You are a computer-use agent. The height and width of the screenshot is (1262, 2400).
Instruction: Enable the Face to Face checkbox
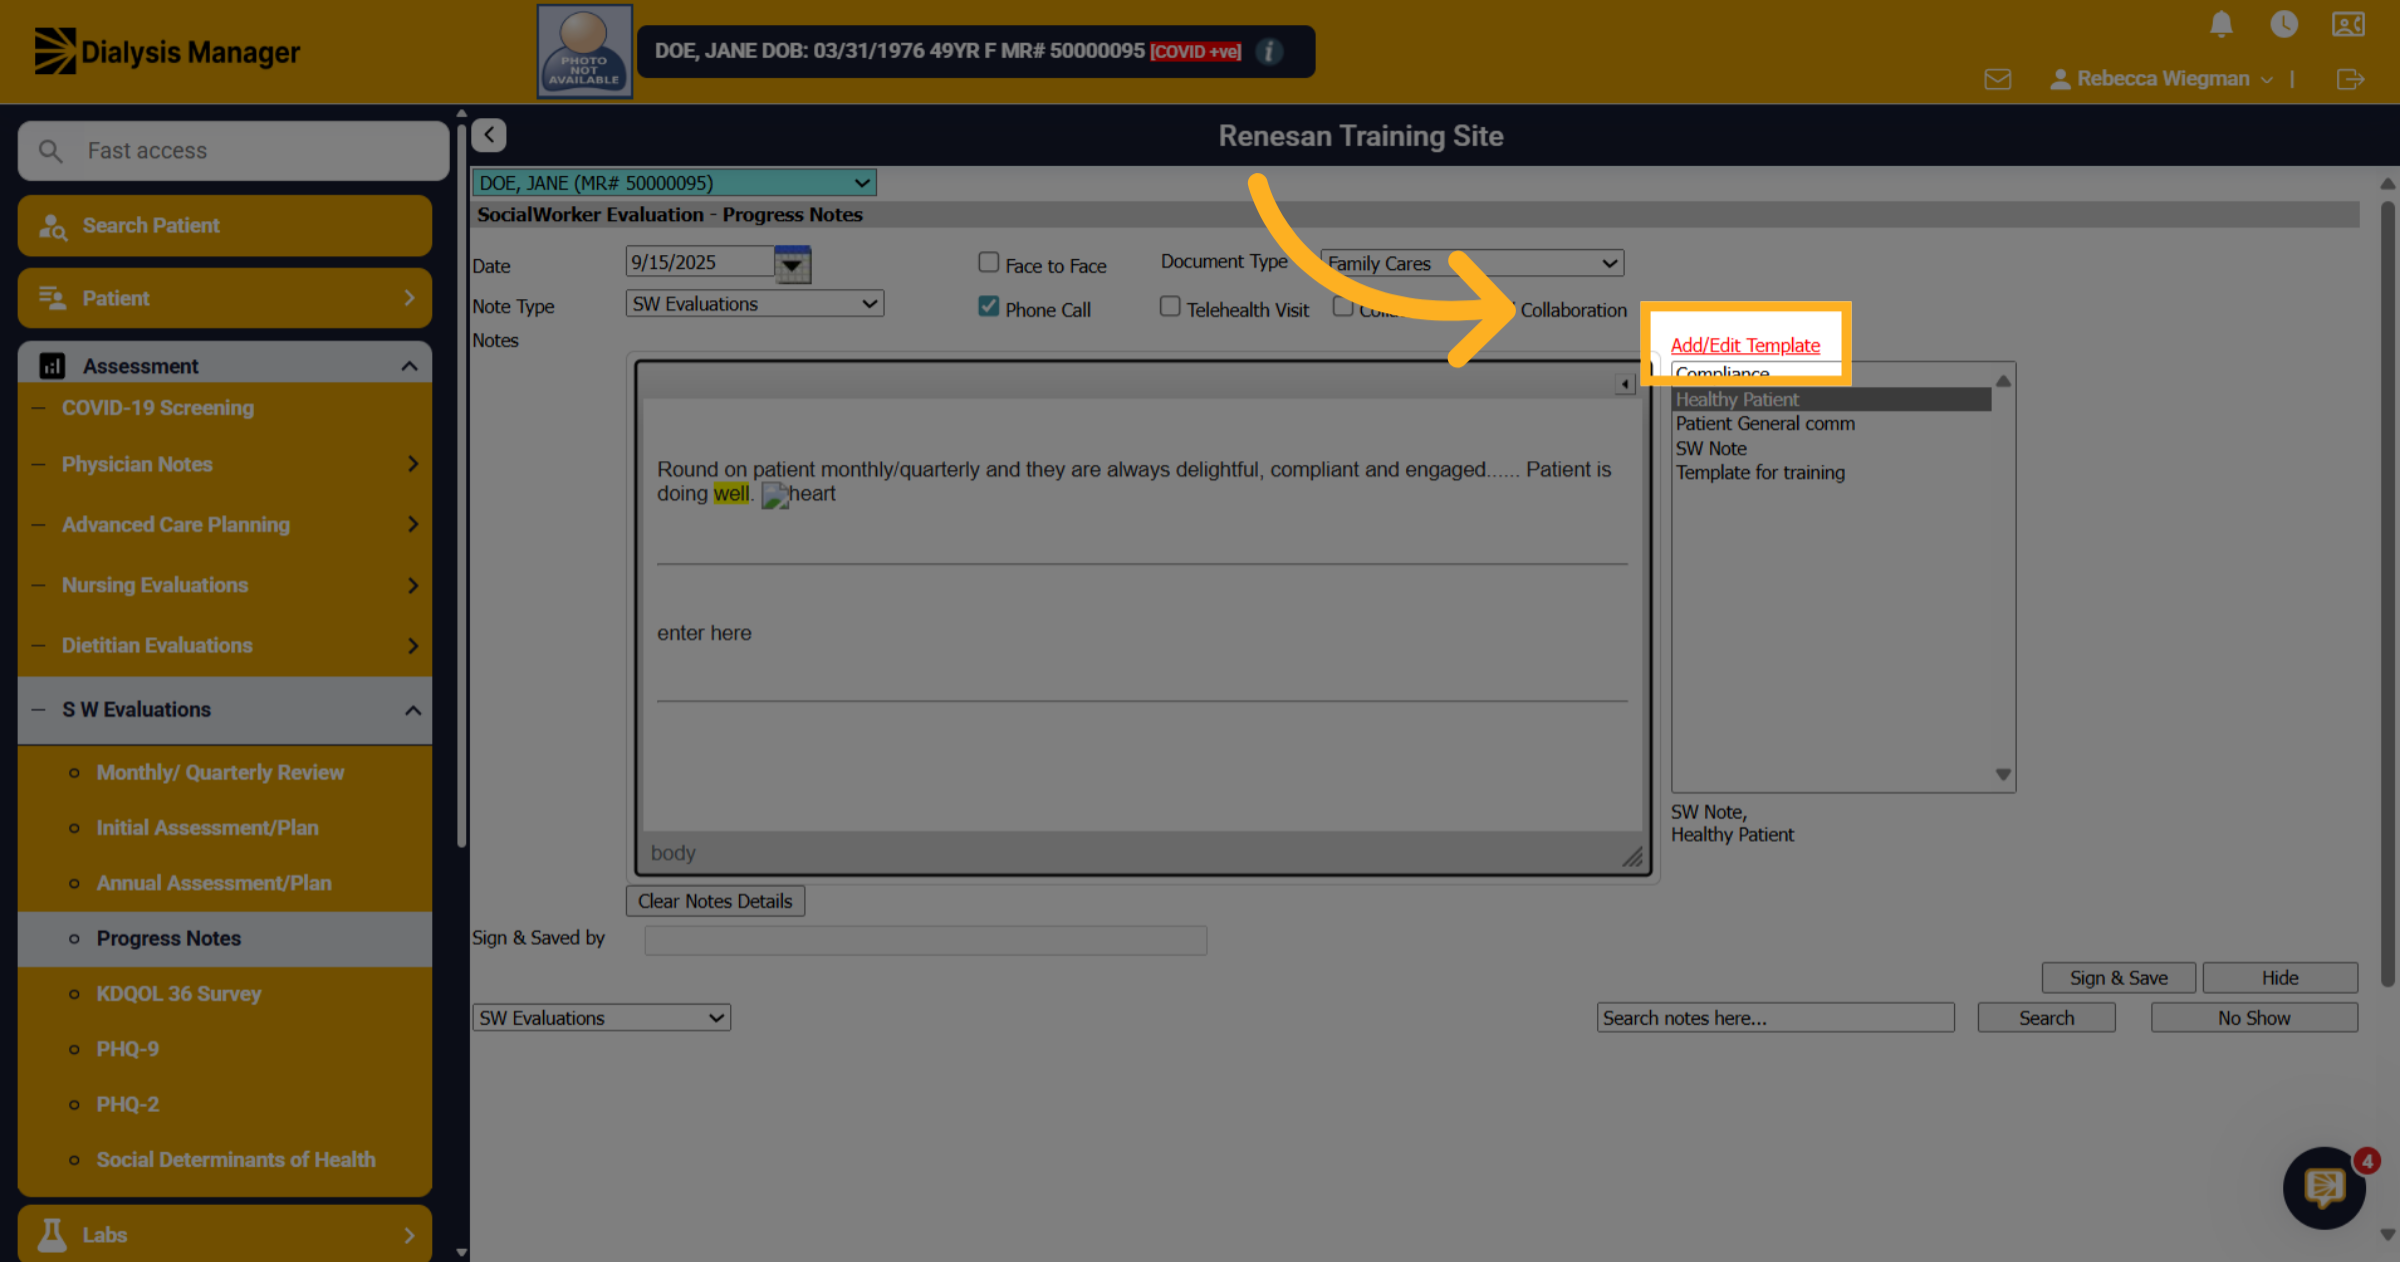click(x=988, y=262)
